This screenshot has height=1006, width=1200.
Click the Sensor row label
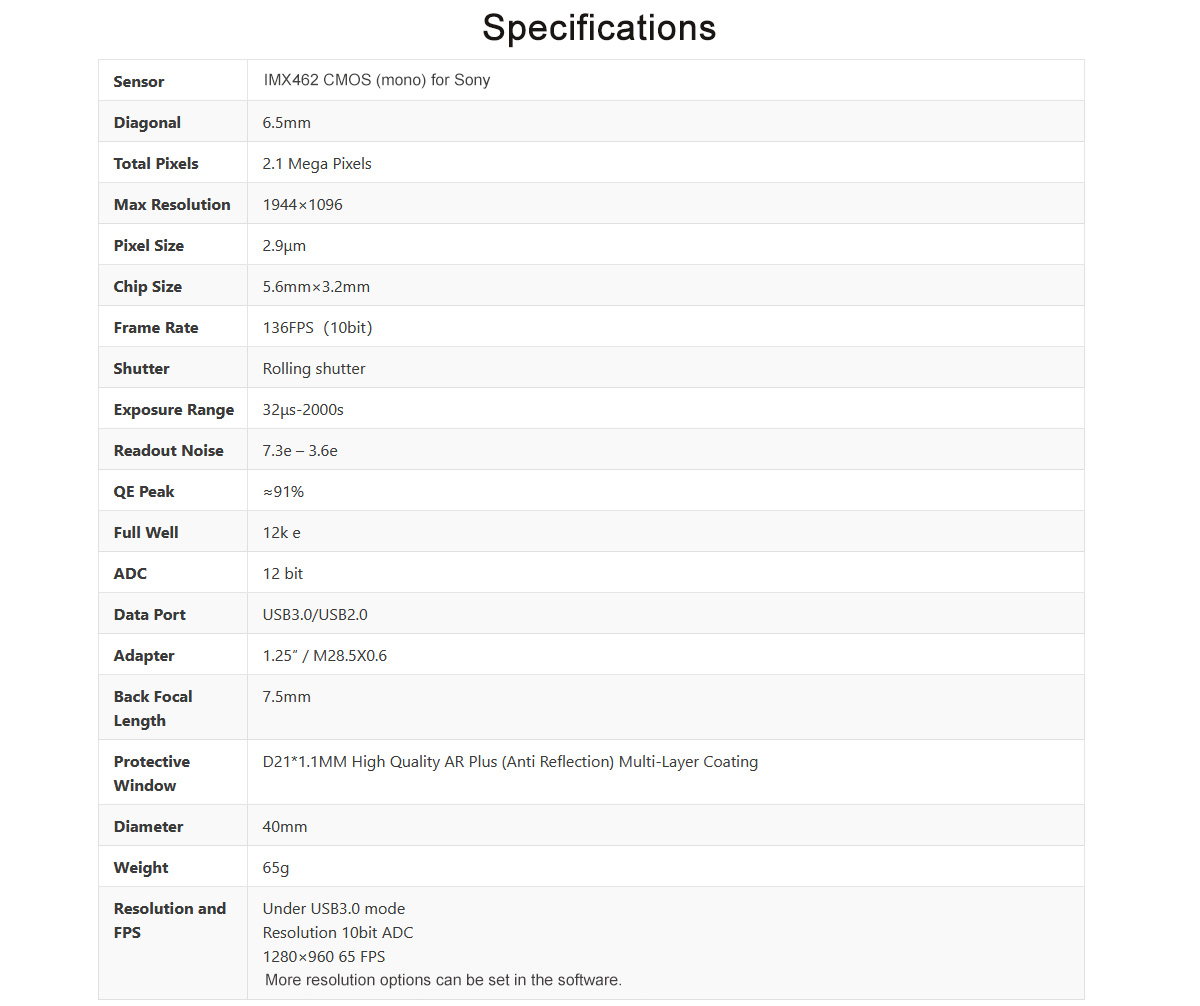pos(139,82)
